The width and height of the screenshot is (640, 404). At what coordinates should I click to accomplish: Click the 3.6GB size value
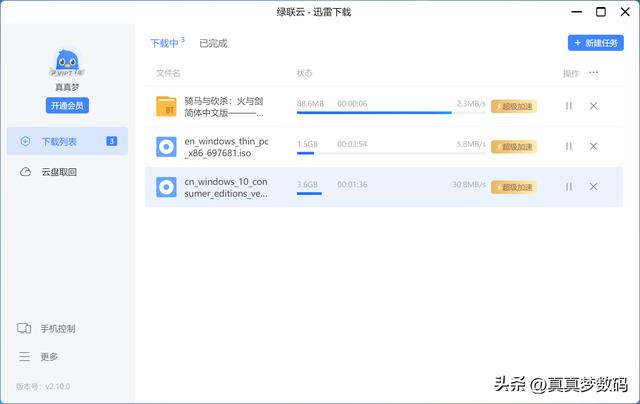(x=307, y=184)
